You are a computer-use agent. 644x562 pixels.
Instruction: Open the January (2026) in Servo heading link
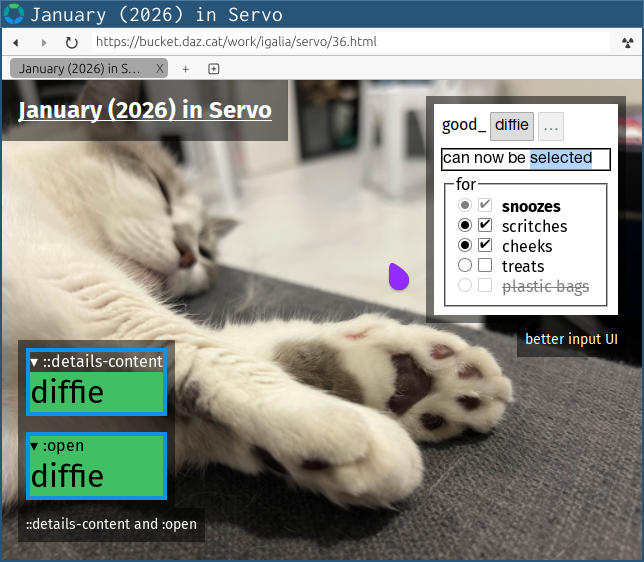tap(145, 110)
